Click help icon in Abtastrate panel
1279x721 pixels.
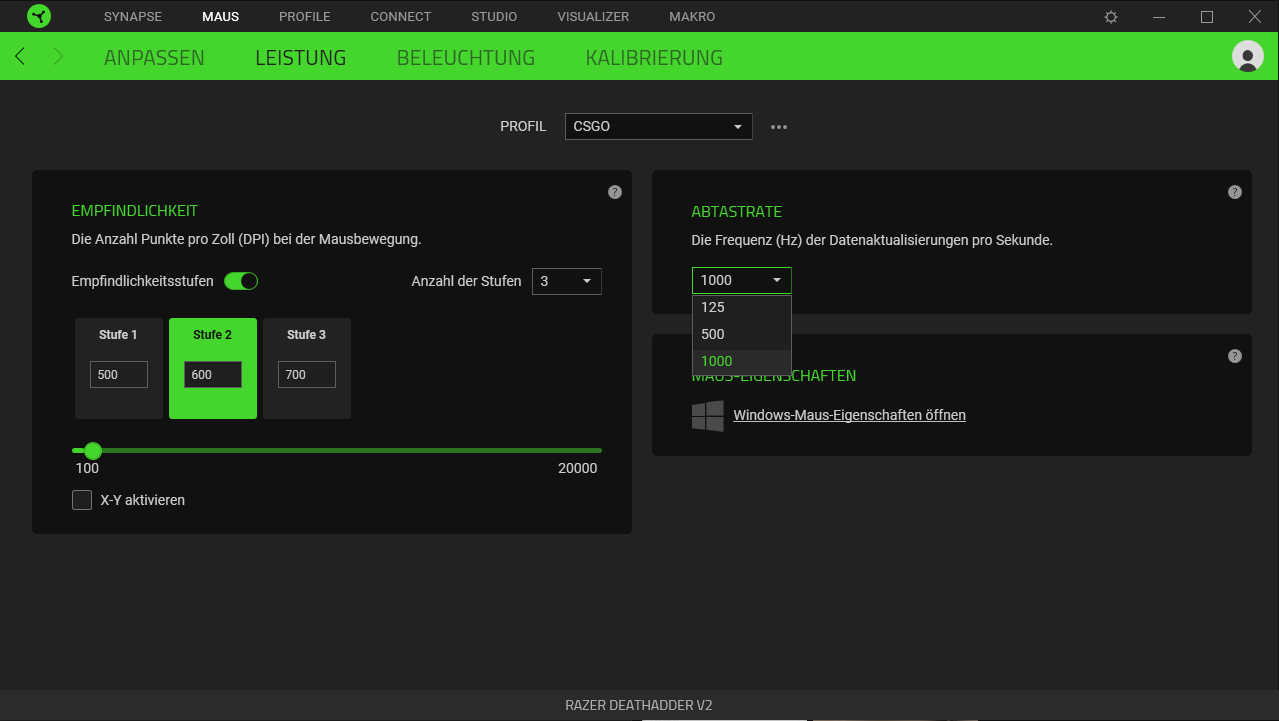tap(1235, 192)
